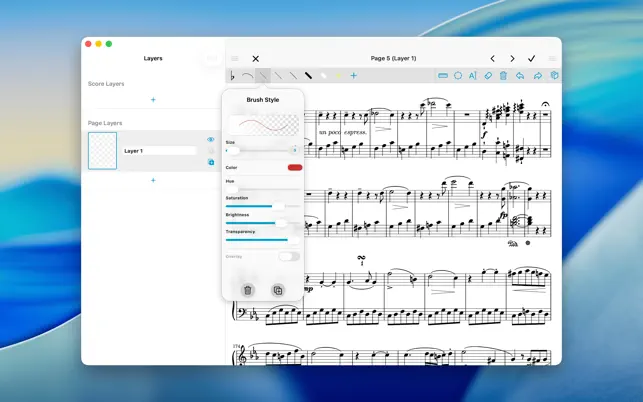This screenshot has width=643, height=402.
Task: Select the yellow highlighter preset
Action: (x=338, y=75)
